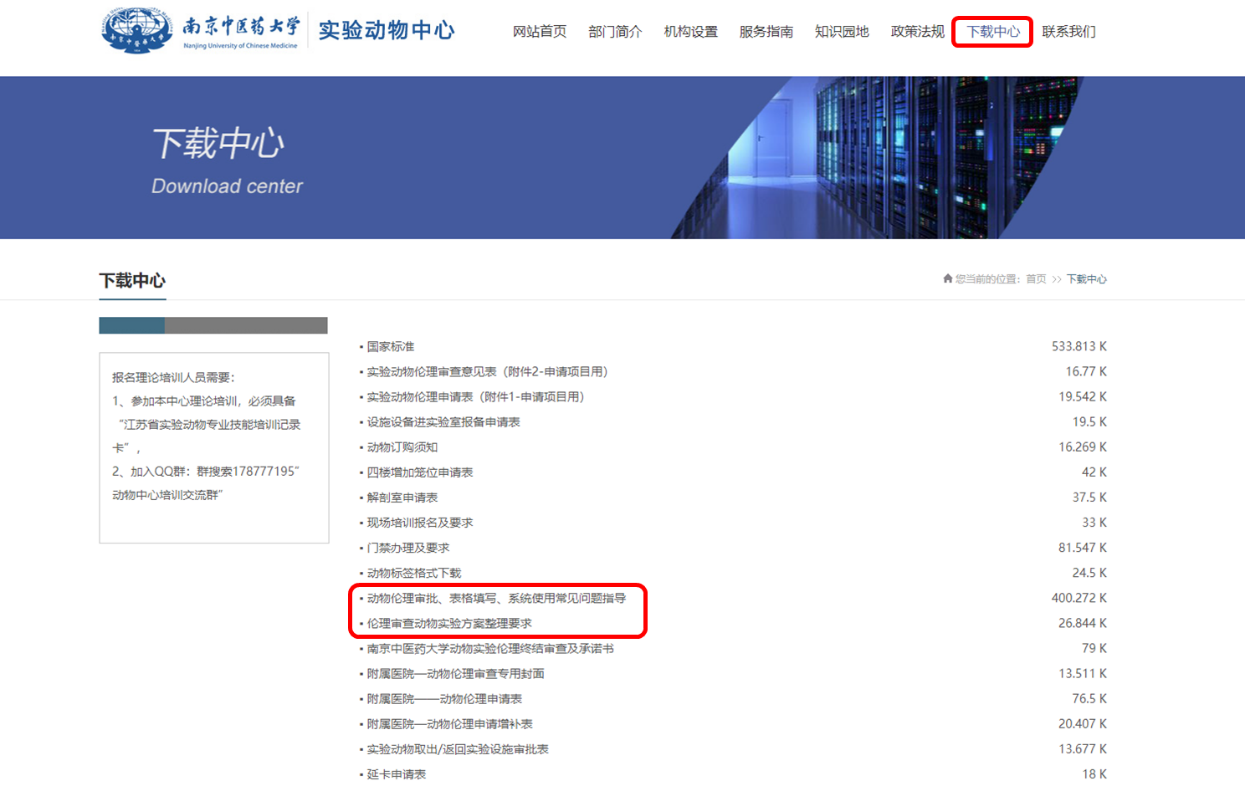The image size is (1245, 786).
Task: Go to 部门简介 in navigation
Action: coord(615,32)
